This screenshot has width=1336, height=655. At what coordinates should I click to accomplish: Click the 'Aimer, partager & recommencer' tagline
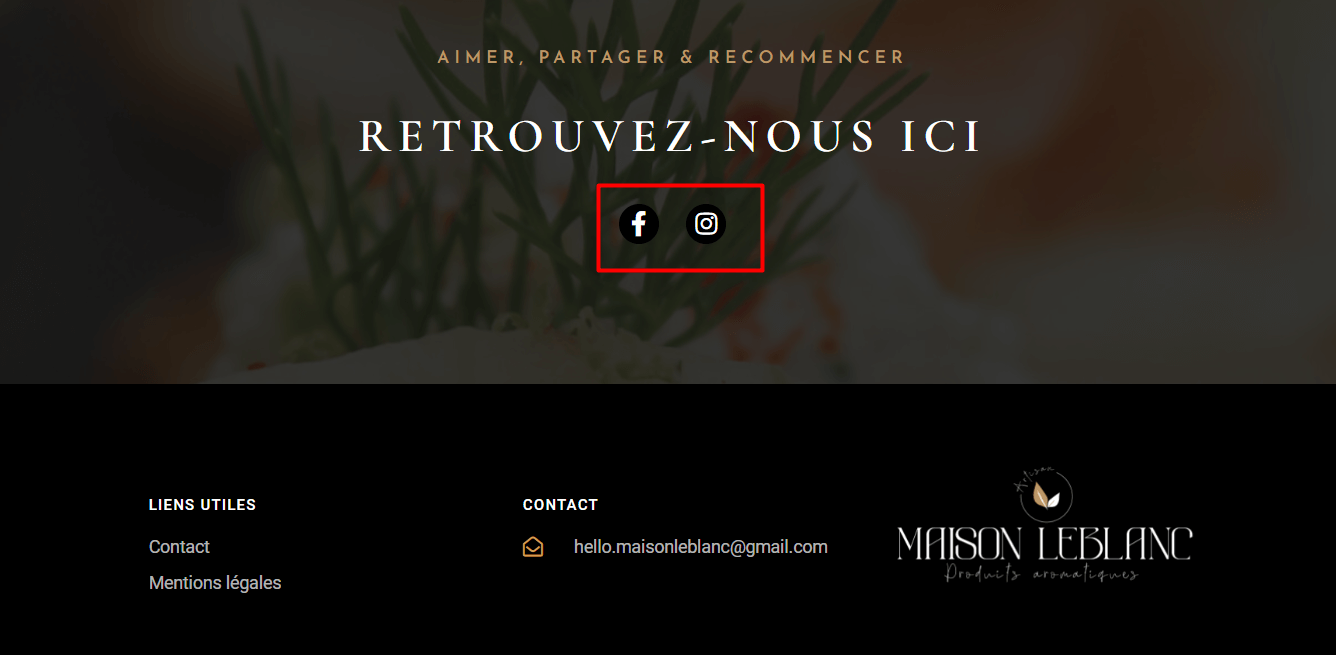tap(671, 57)
